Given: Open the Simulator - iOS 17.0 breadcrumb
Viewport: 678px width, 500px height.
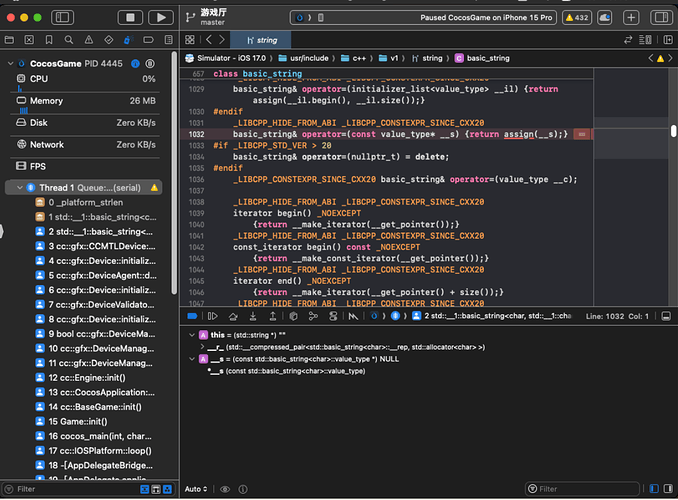Looking at the screenshot, I should click(226, 58).
